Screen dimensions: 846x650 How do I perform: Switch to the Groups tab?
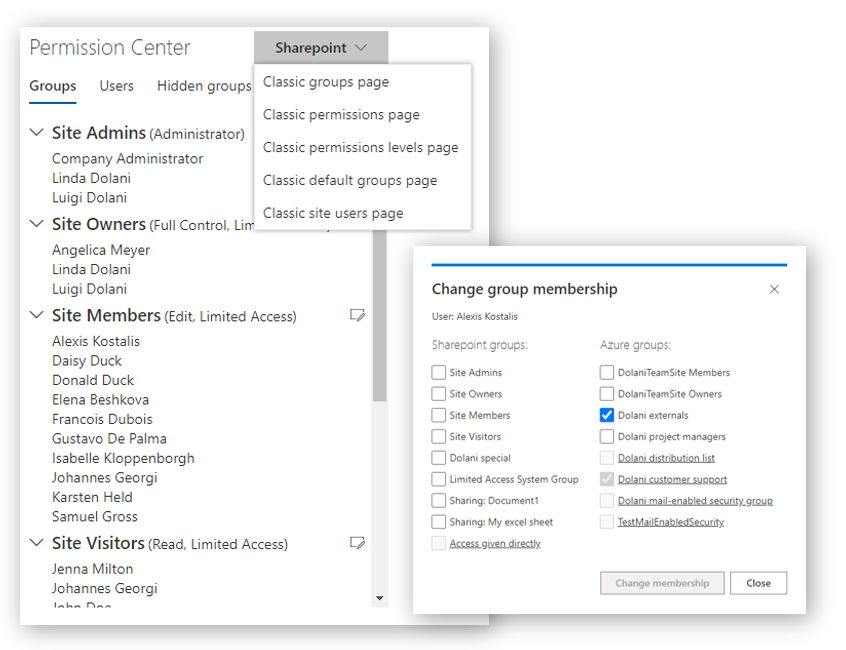click(53, 86)
